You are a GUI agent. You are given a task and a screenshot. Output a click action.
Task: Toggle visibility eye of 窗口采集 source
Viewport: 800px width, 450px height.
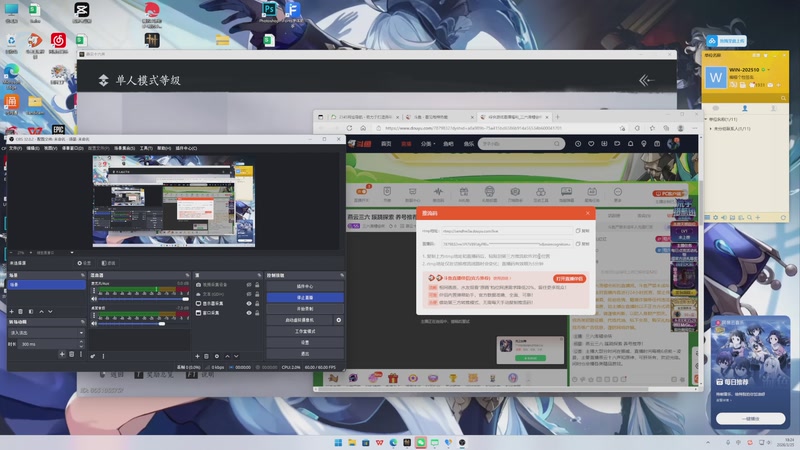(x=249, y=313)
